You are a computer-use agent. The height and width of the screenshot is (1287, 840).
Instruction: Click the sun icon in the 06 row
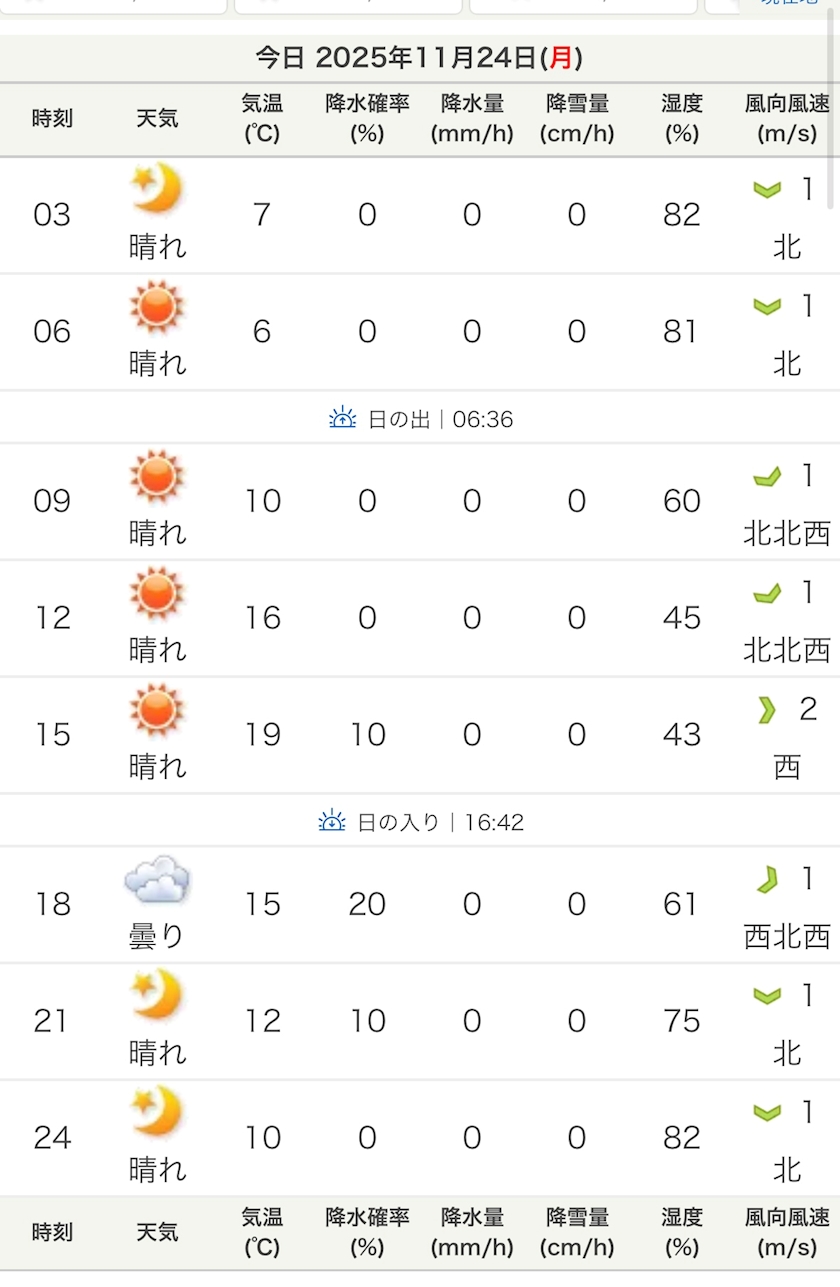(x=157, y=306)
